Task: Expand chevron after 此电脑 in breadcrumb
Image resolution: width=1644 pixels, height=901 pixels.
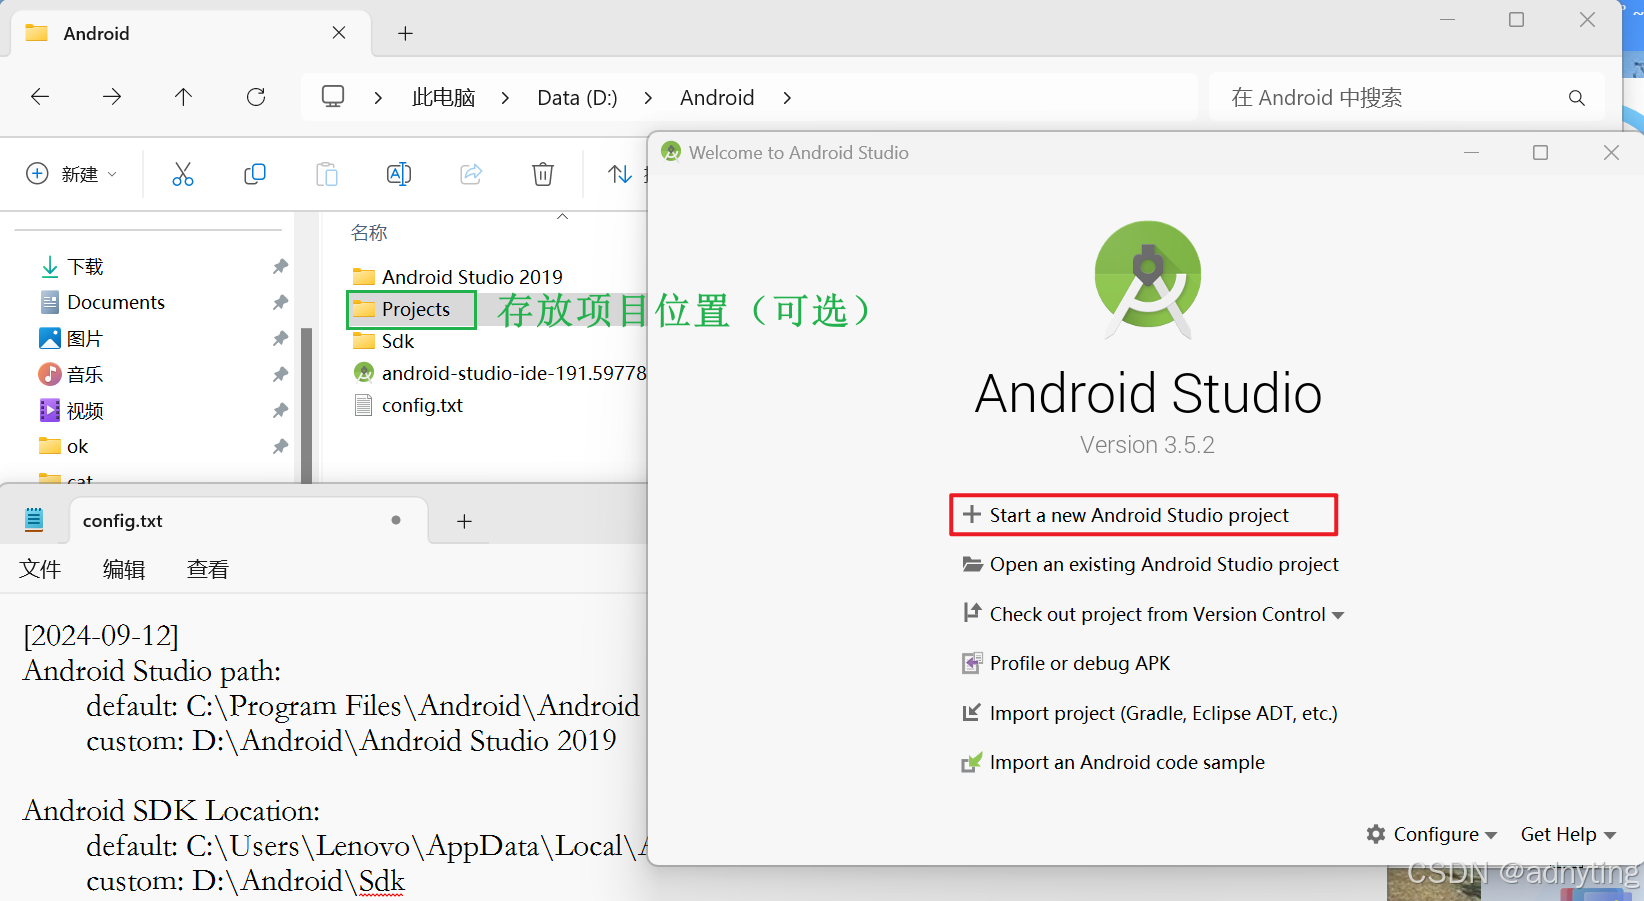Action: 505,97
